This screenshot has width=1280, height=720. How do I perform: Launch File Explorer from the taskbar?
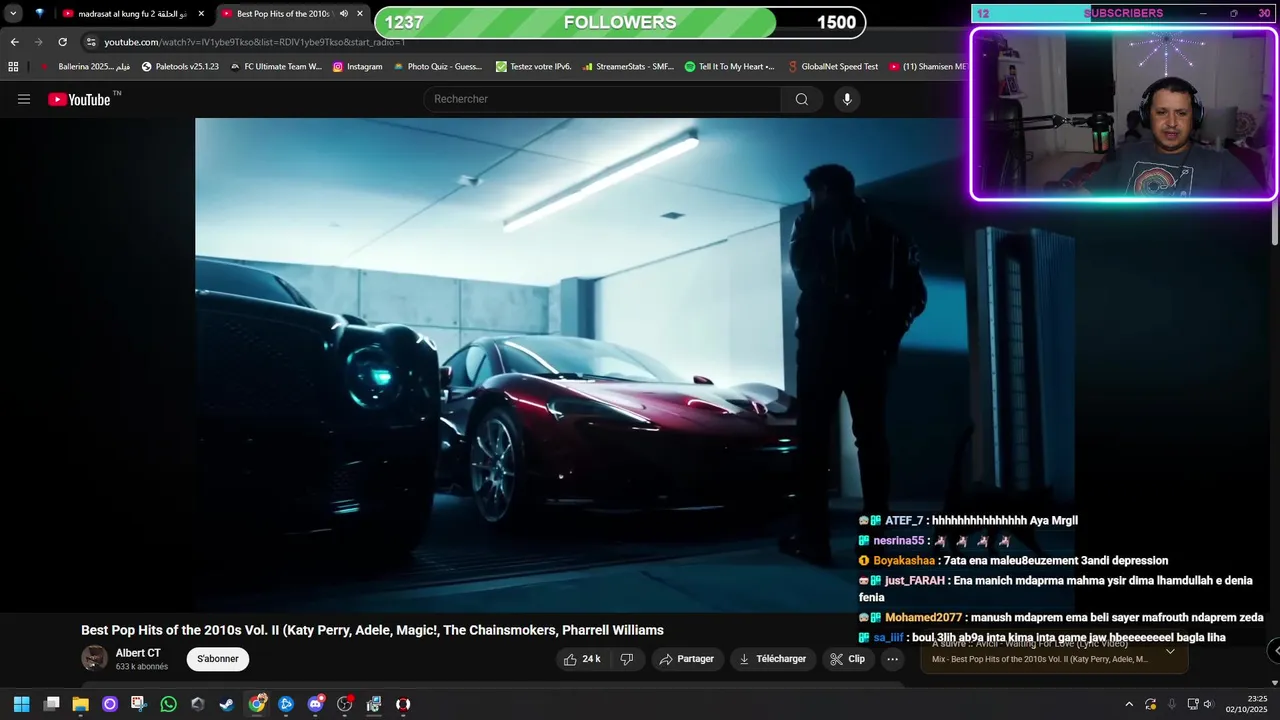click(81, 704)
